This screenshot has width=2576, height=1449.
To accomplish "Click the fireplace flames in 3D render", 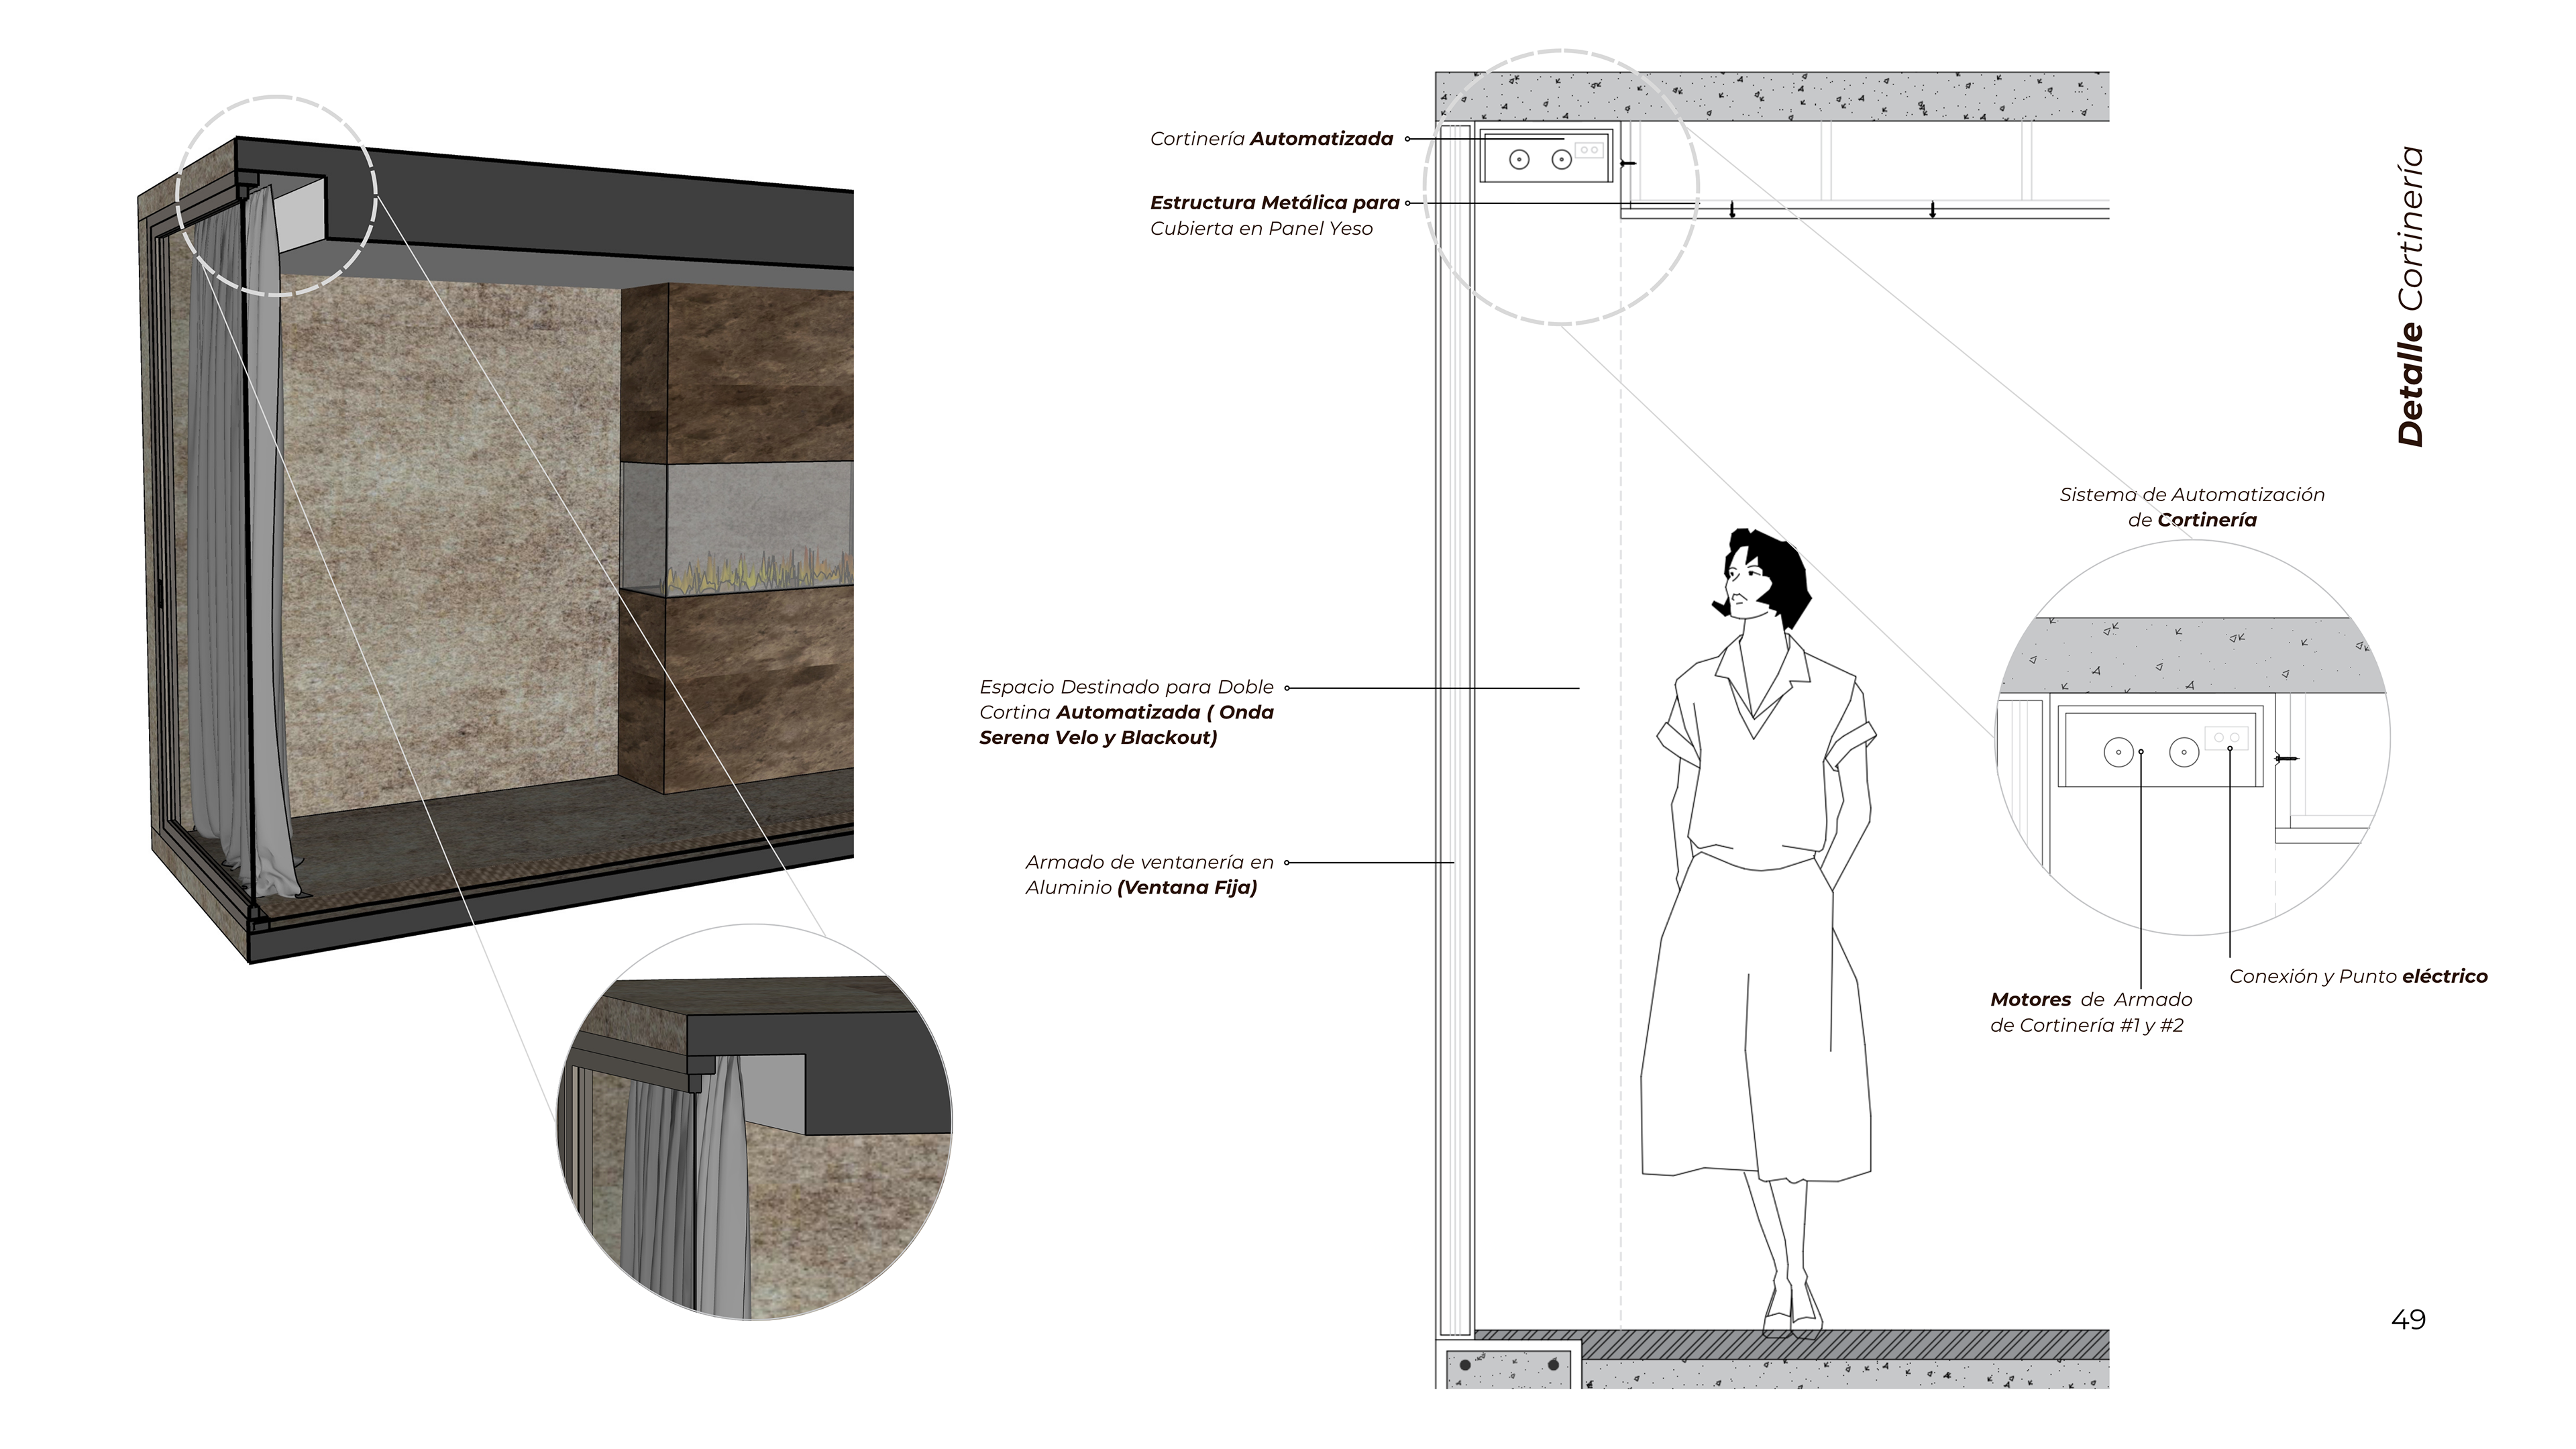I will tap(760, 574).
